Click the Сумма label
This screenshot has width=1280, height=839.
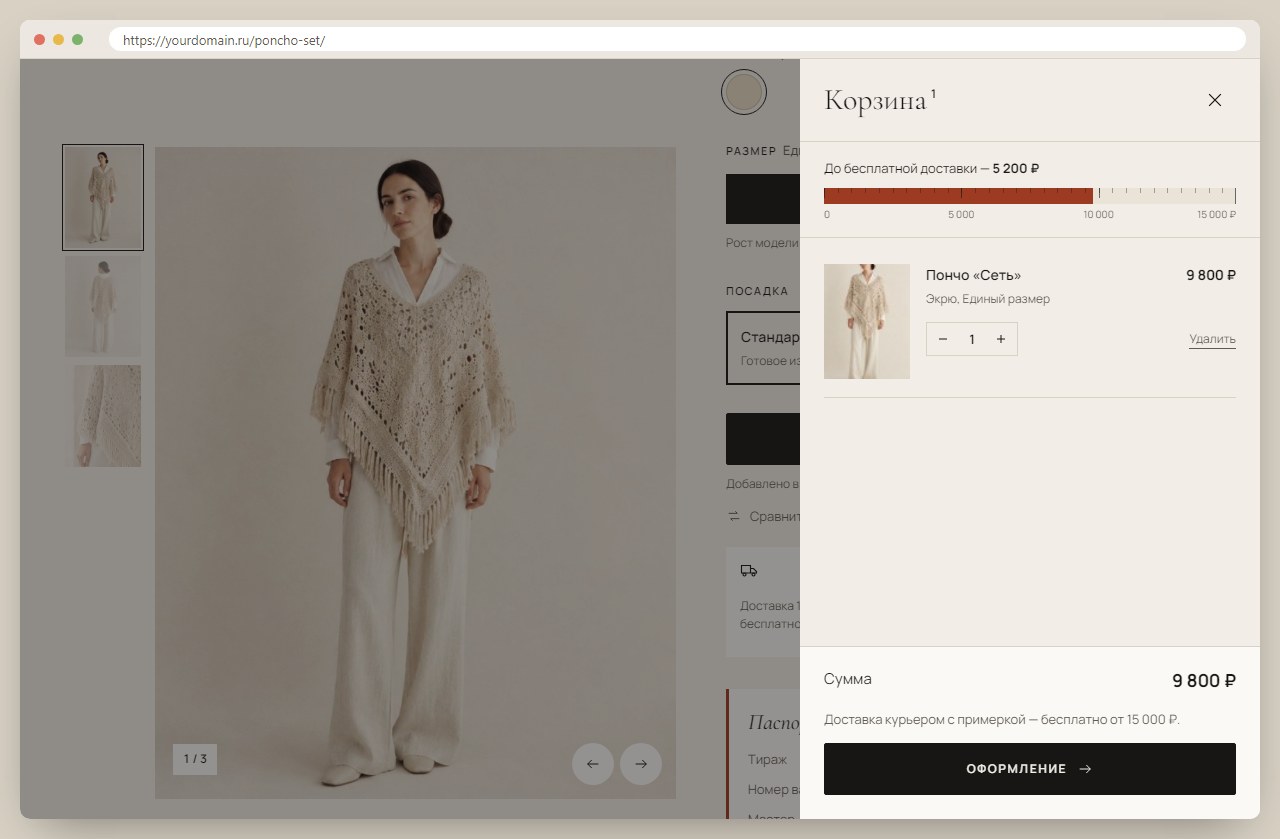pos(848,679)
